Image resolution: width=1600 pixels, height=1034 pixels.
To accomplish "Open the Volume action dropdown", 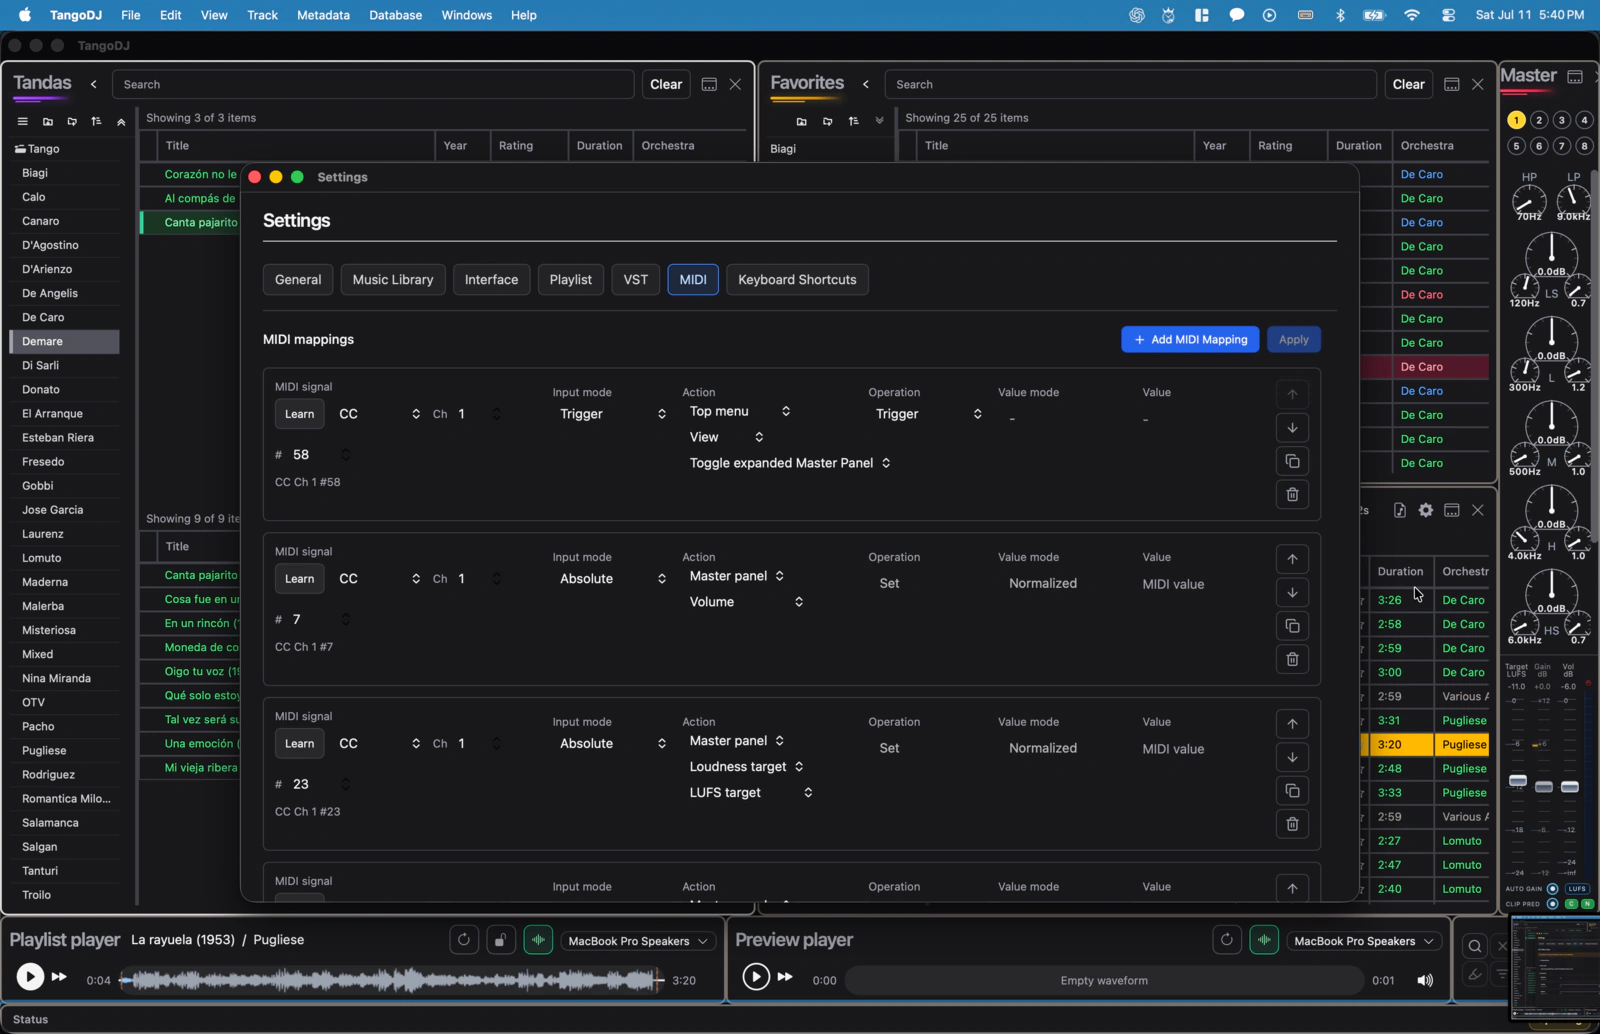I will (746, 602).
